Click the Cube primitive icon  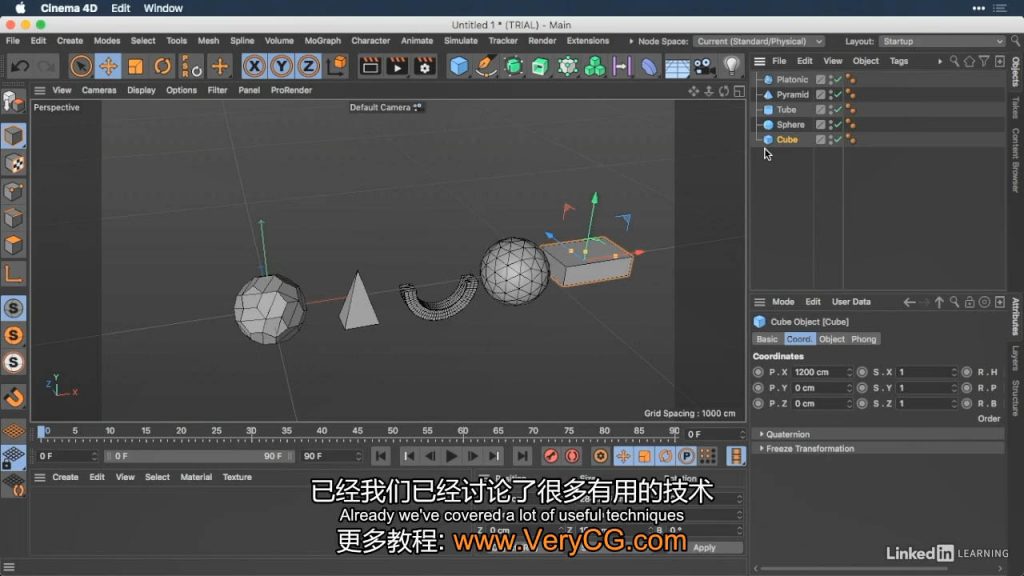[x=459, y=66]
